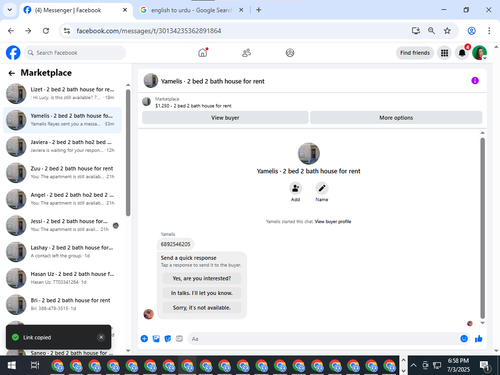The height and width of the screenshot is (375, 500).
Task: Open the Home feed icon
Action: tap(203, 53)
